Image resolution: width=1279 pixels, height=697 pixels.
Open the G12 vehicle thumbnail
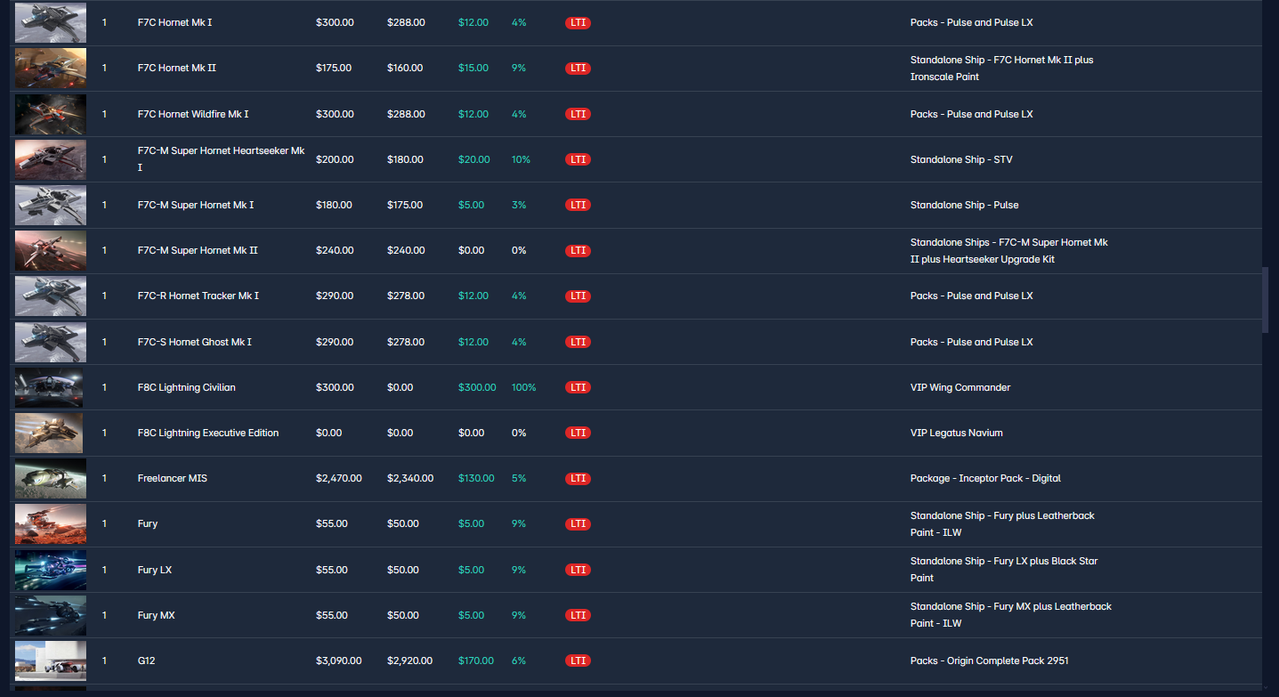[50, 661]
